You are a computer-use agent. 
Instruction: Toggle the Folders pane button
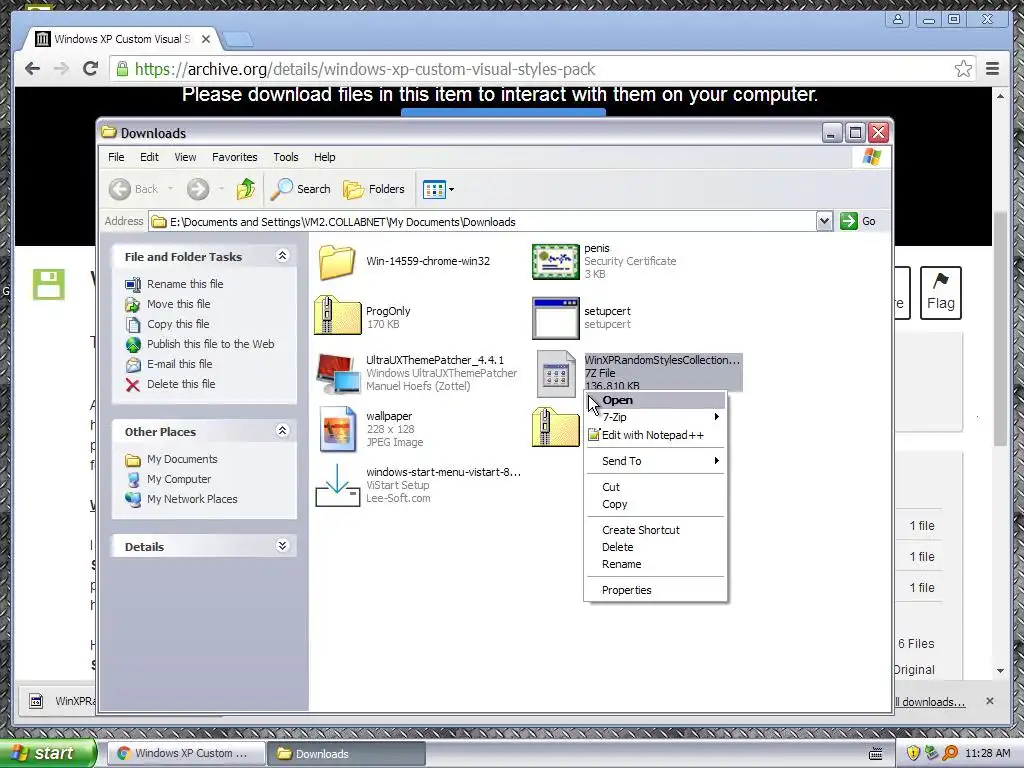(x=374, y=189)
